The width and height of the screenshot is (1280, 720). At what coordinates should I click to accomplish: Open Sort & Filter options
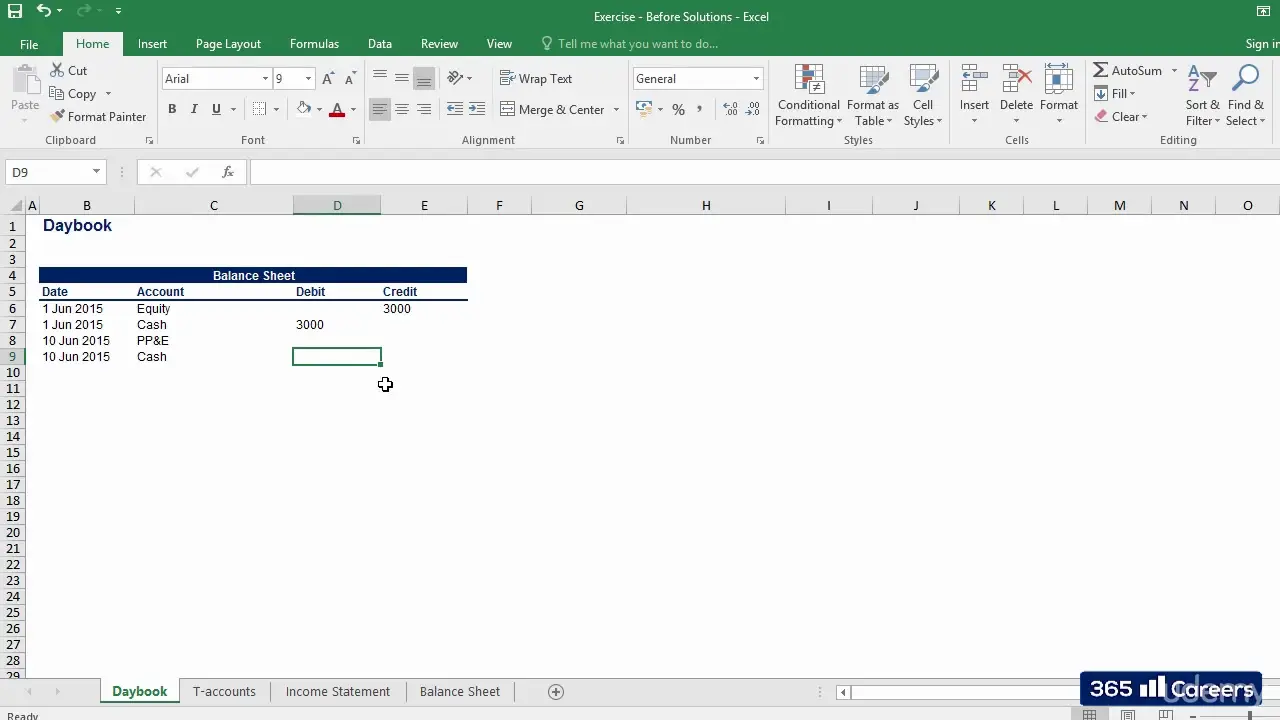[1203, 96]
